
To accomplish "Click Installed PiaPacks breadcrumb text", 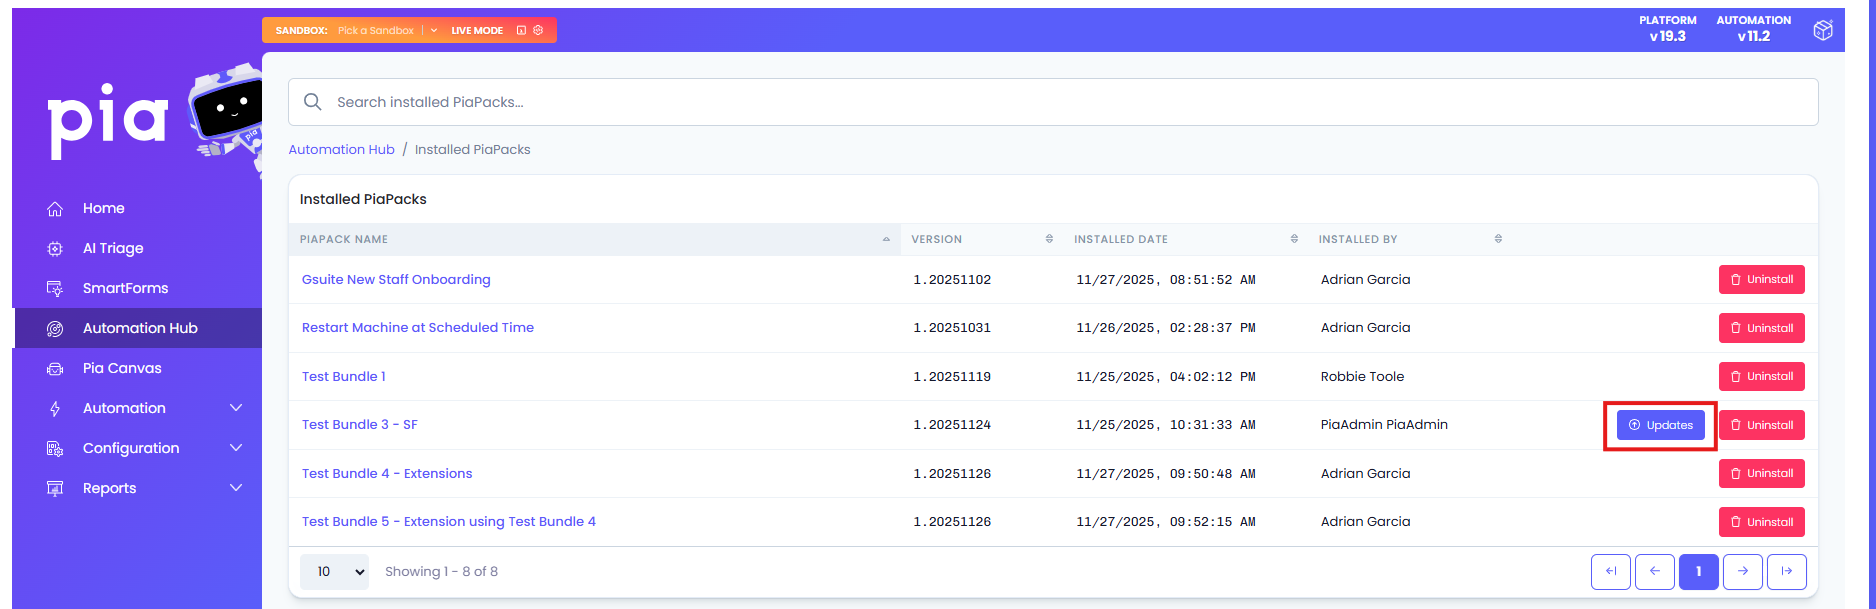I will coord(473,150).
